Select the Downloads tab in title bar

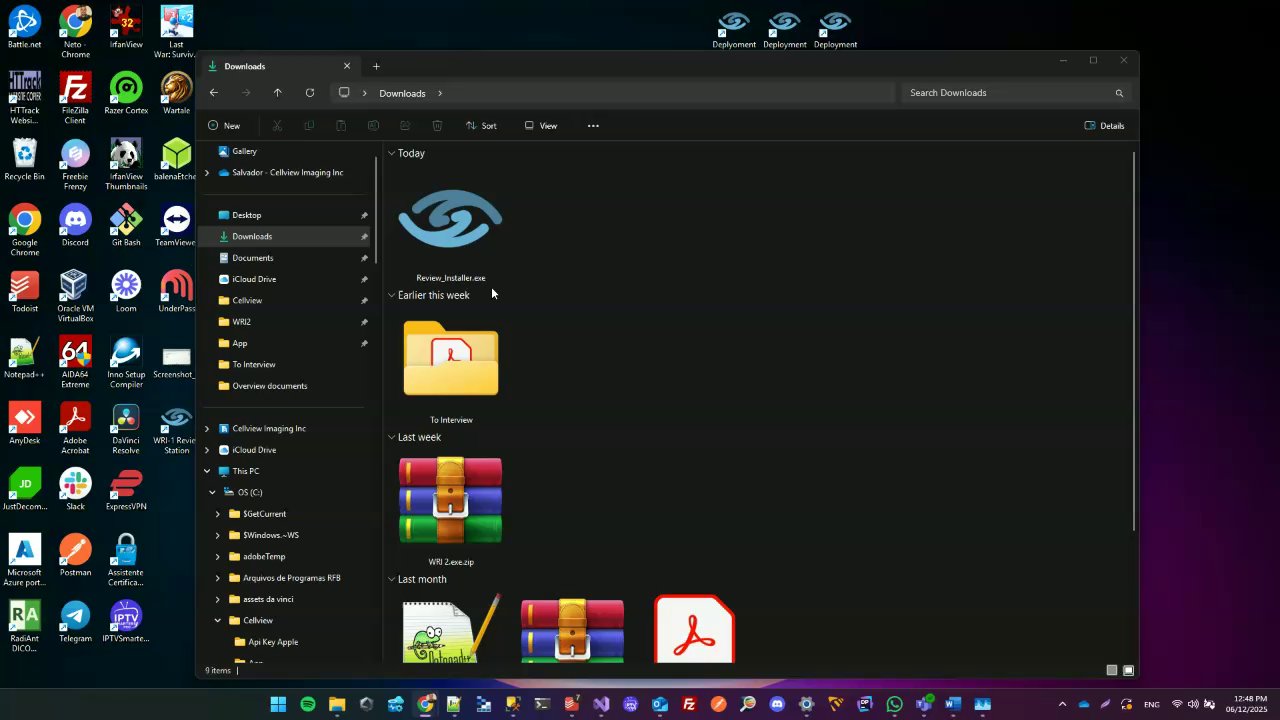(278, 66)
